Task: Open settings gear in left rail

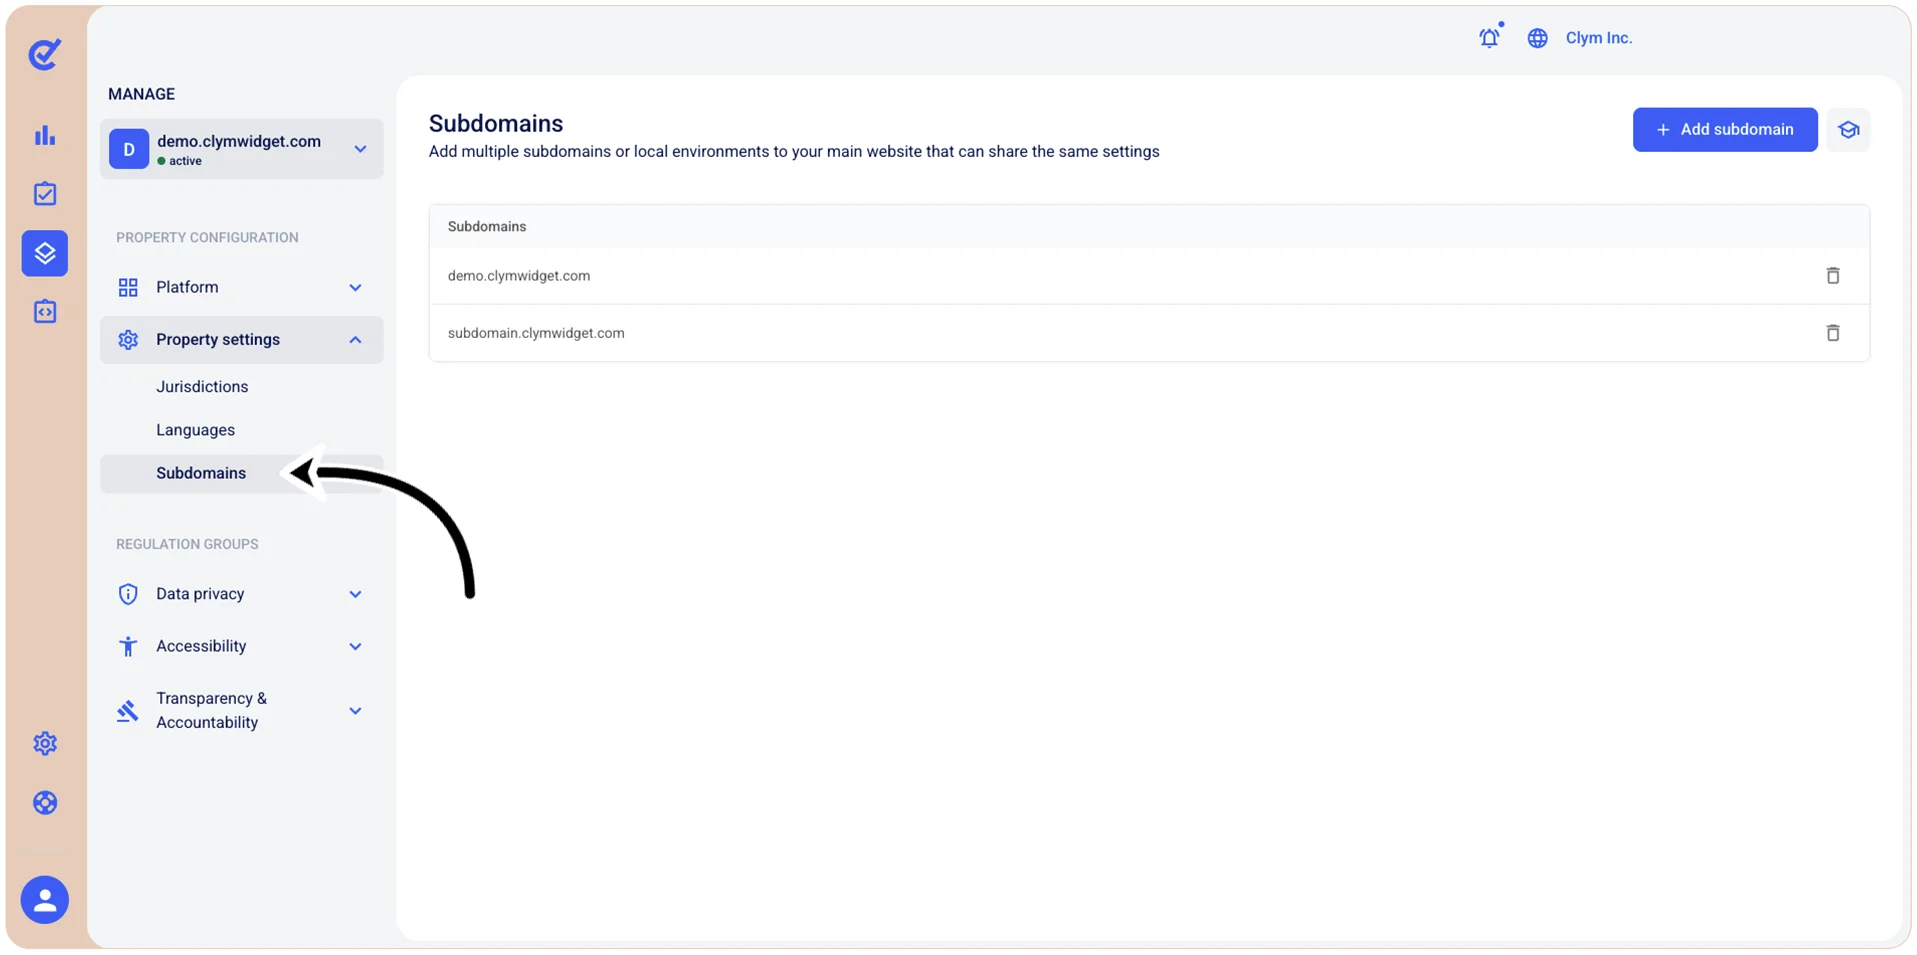Action: (45, 743)
